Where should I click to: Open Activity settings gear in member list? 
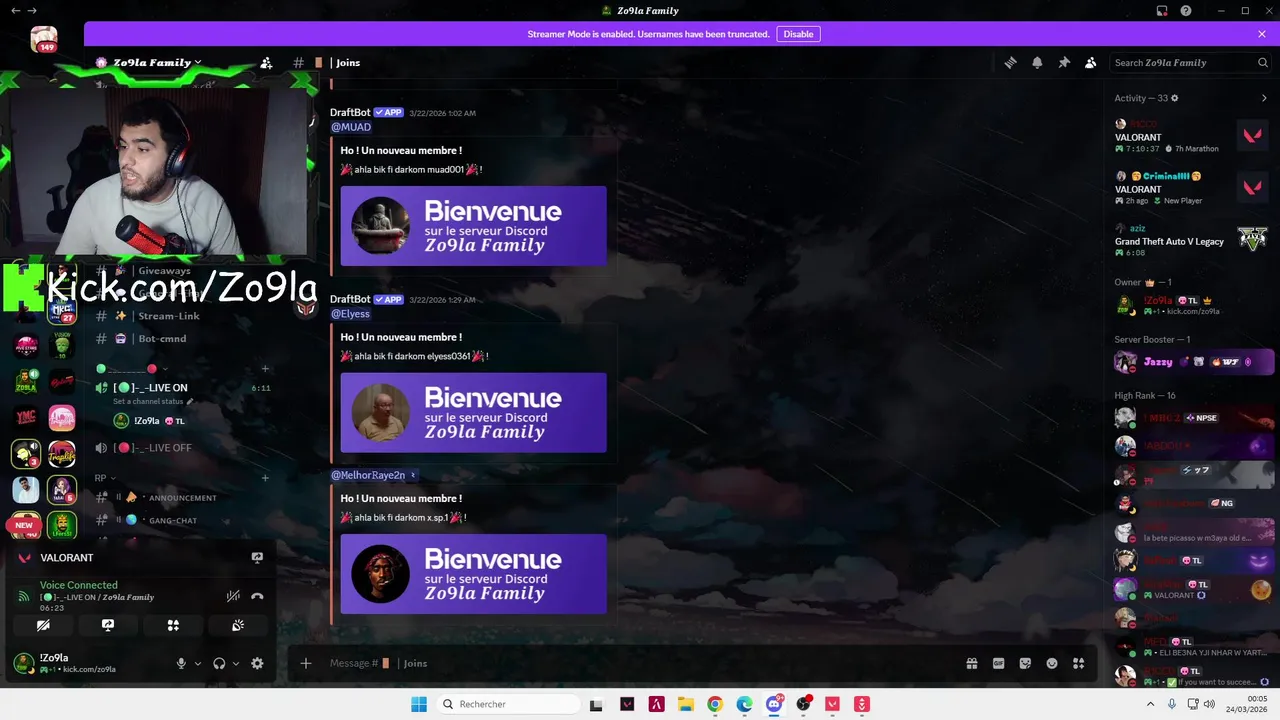click(1175, 98)
